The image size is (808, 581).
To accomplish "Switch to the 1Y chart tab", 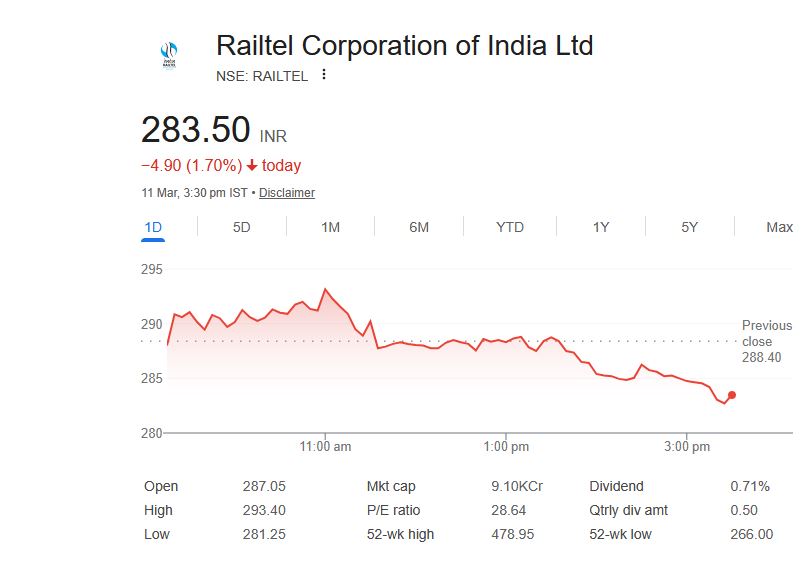I will coord(600,227).
